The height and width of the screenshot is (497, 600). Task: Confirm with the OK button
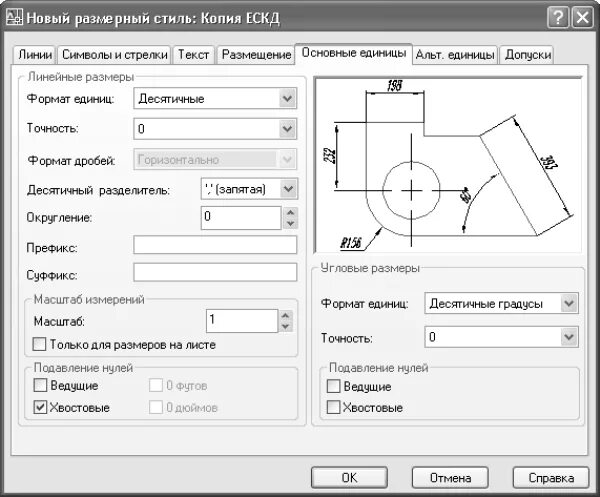tap(349, 477)
